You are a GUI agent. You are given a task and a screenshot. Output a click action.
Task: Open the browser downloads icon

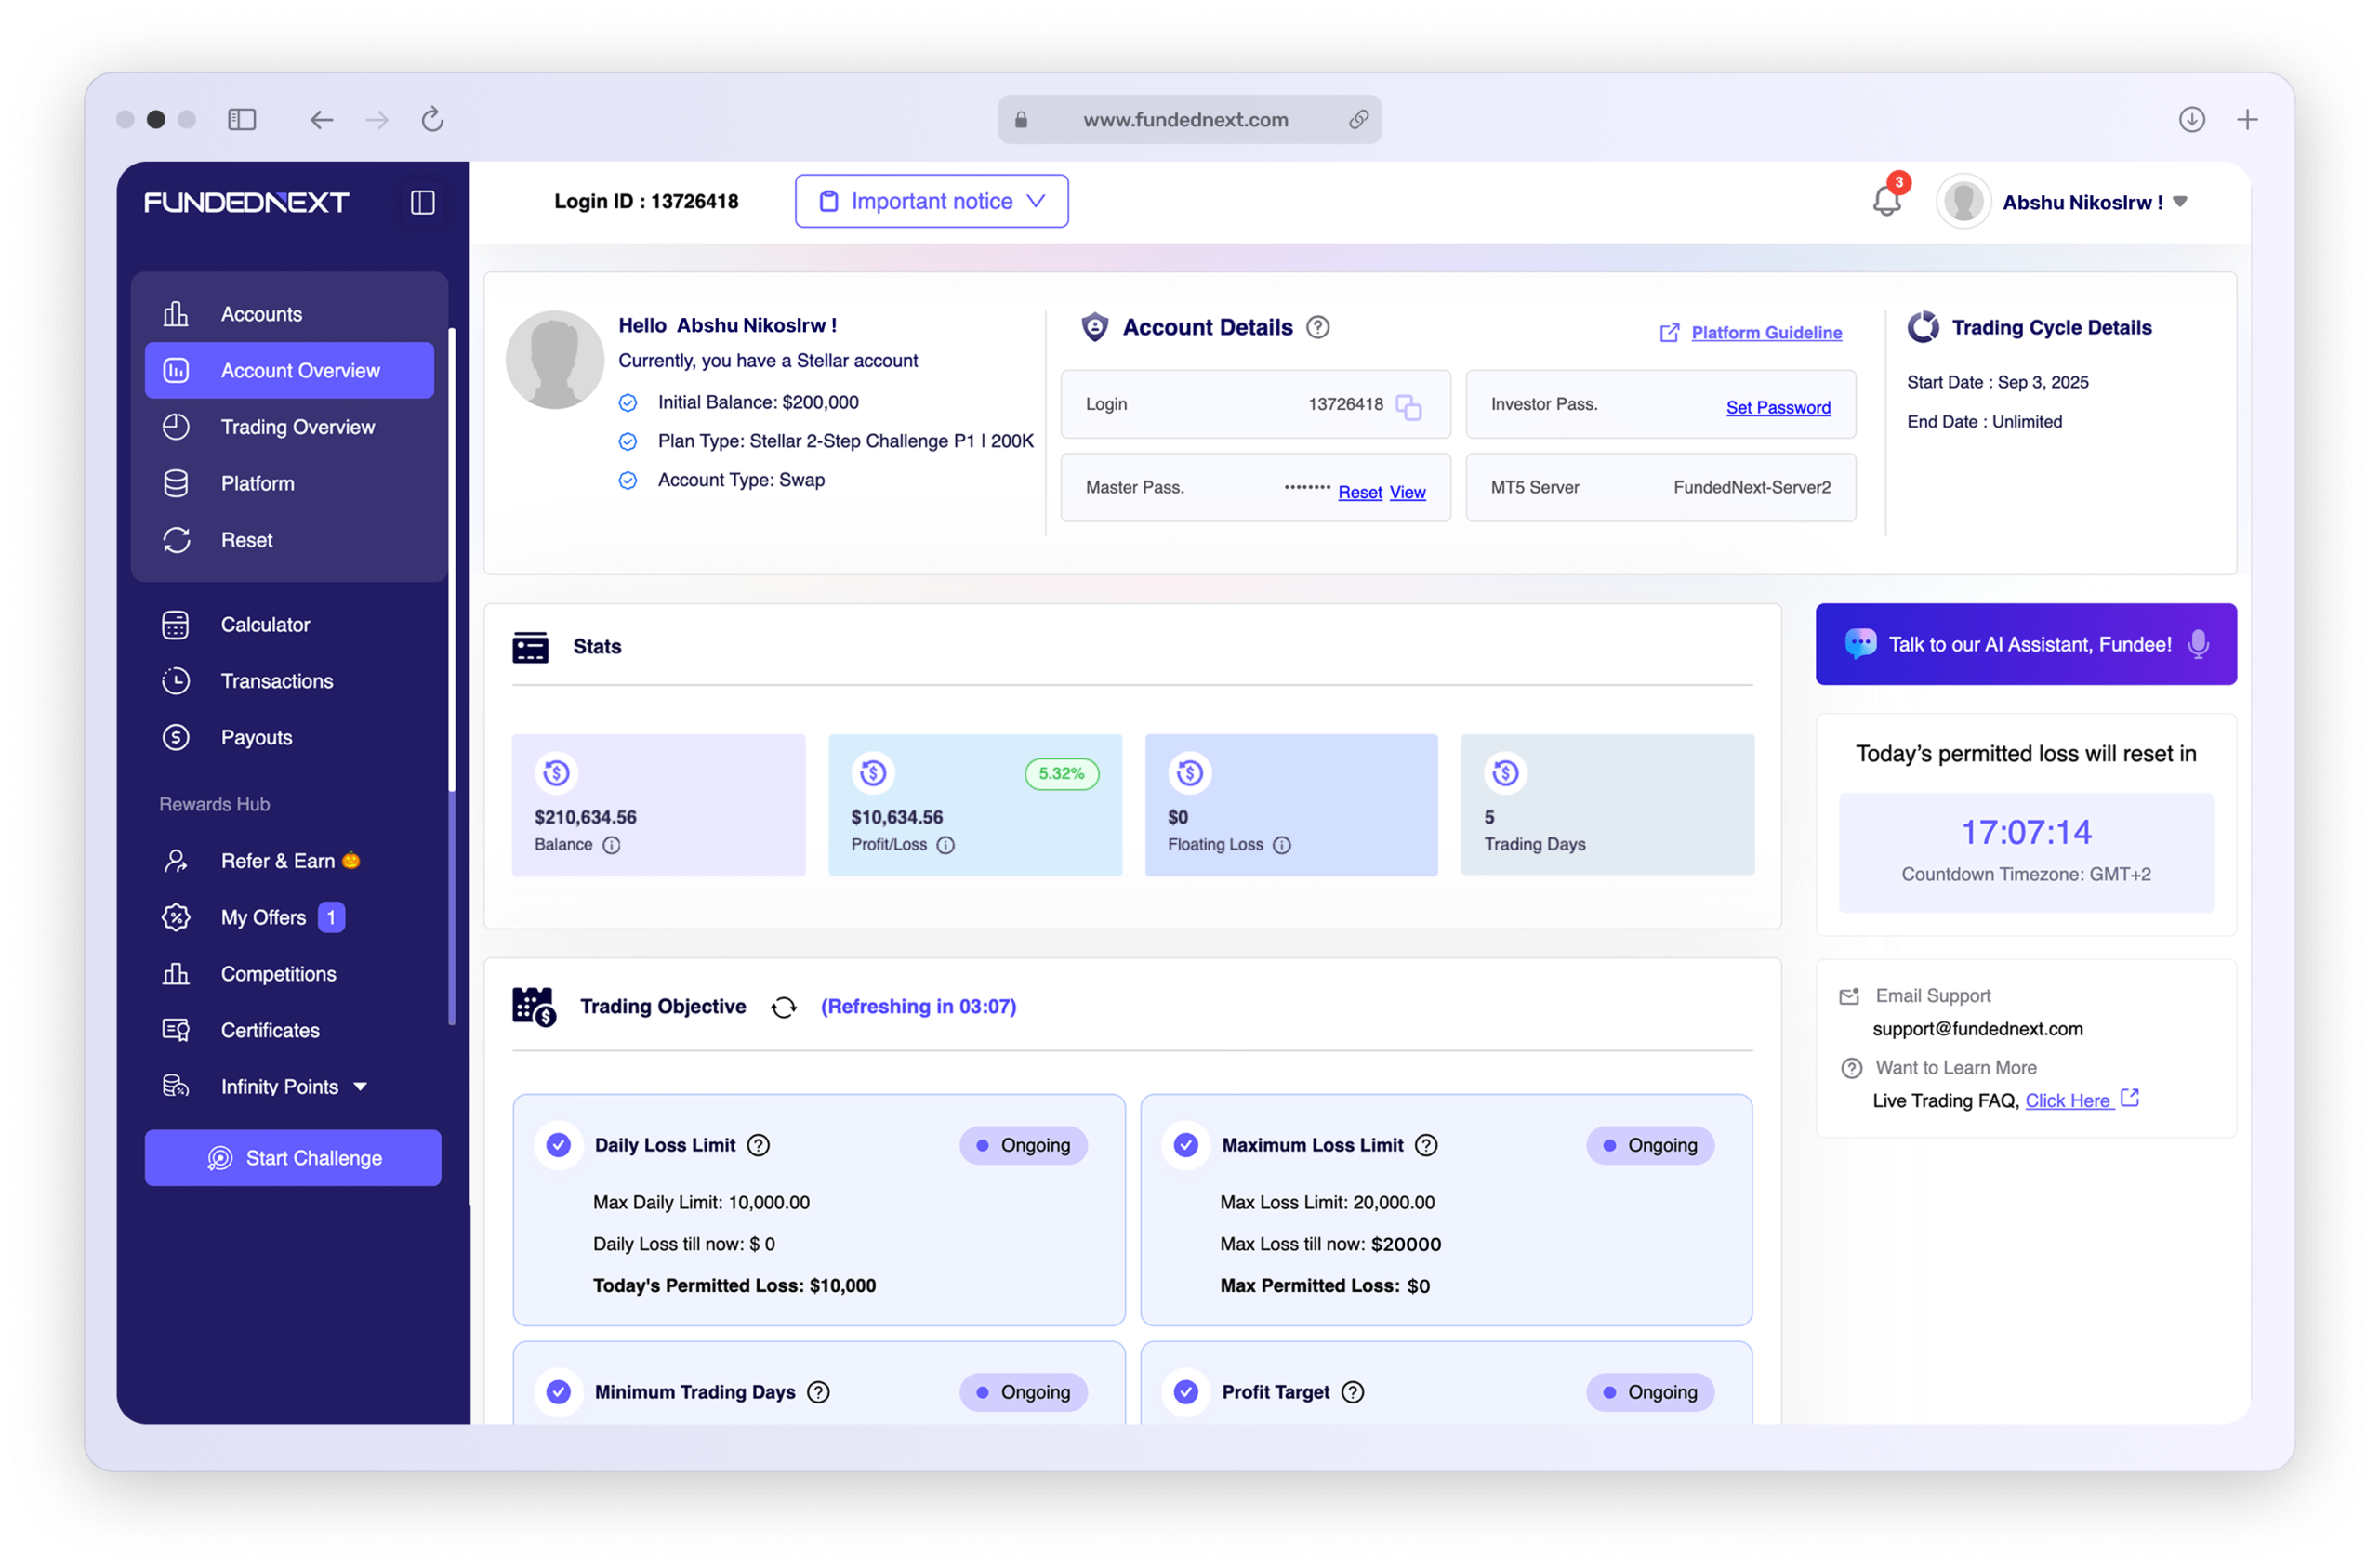pyautogui.click(x=2192, y=120)
